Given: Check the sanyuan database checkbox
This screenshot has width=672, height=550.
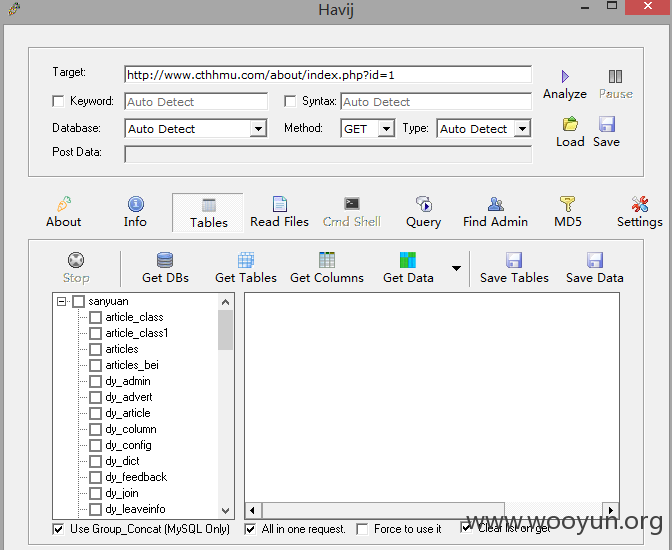Looking at the screenshot, I should click(78, 302).
